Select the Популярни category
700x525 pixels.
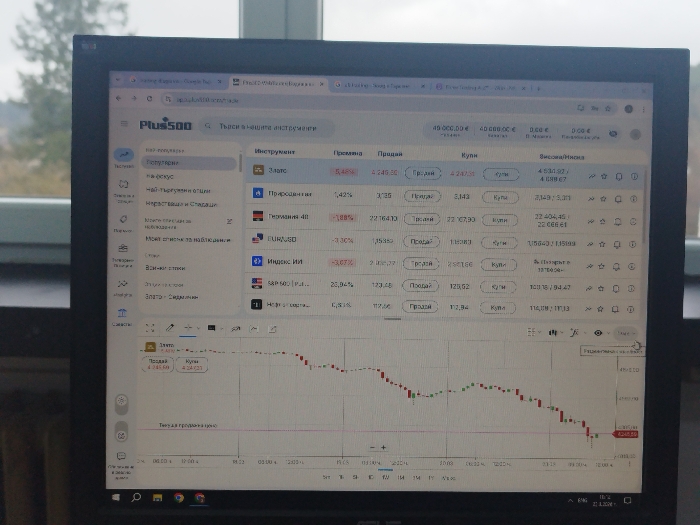[x=189, y=163]
